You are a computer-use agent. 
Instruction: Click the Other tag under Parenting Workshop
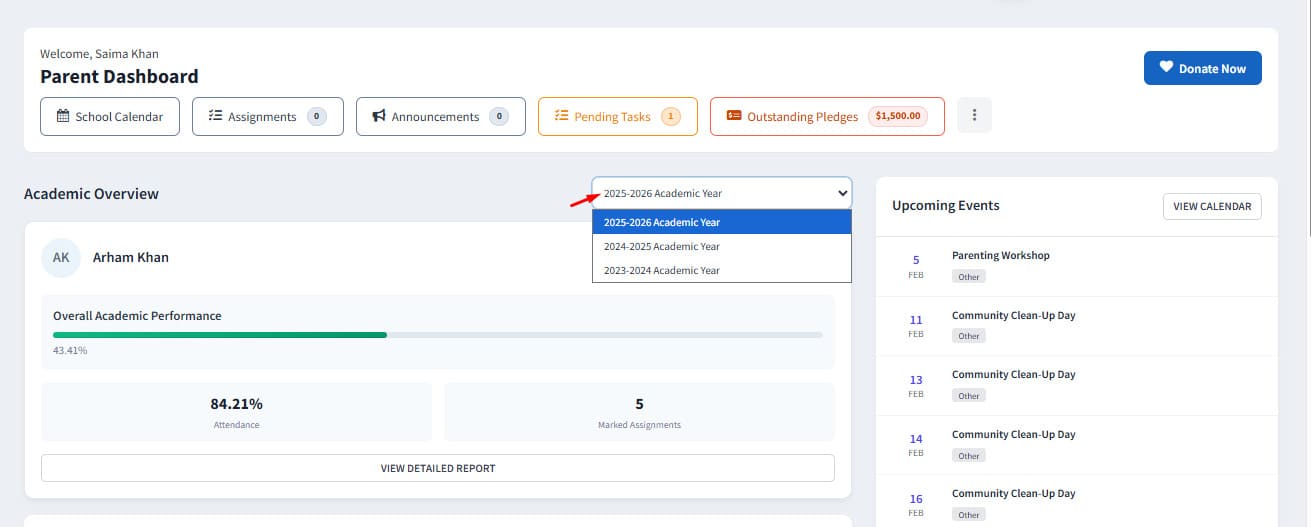[969, 276]
